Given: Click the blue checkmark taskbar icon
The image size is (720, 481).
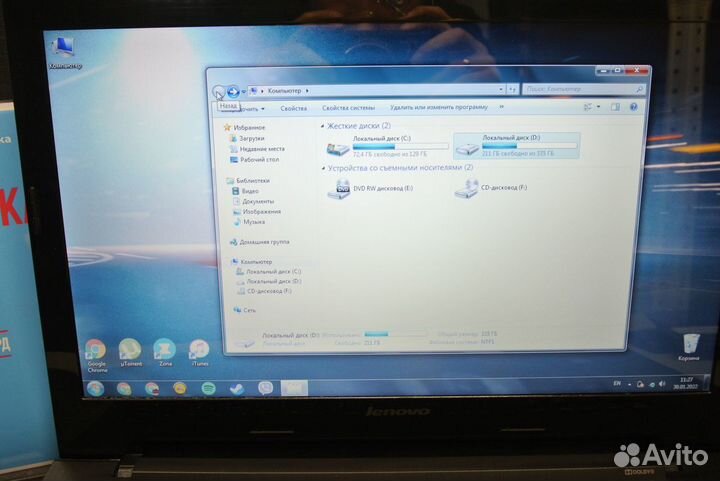Looking at the screenshot, I should (x=237, y=389).
